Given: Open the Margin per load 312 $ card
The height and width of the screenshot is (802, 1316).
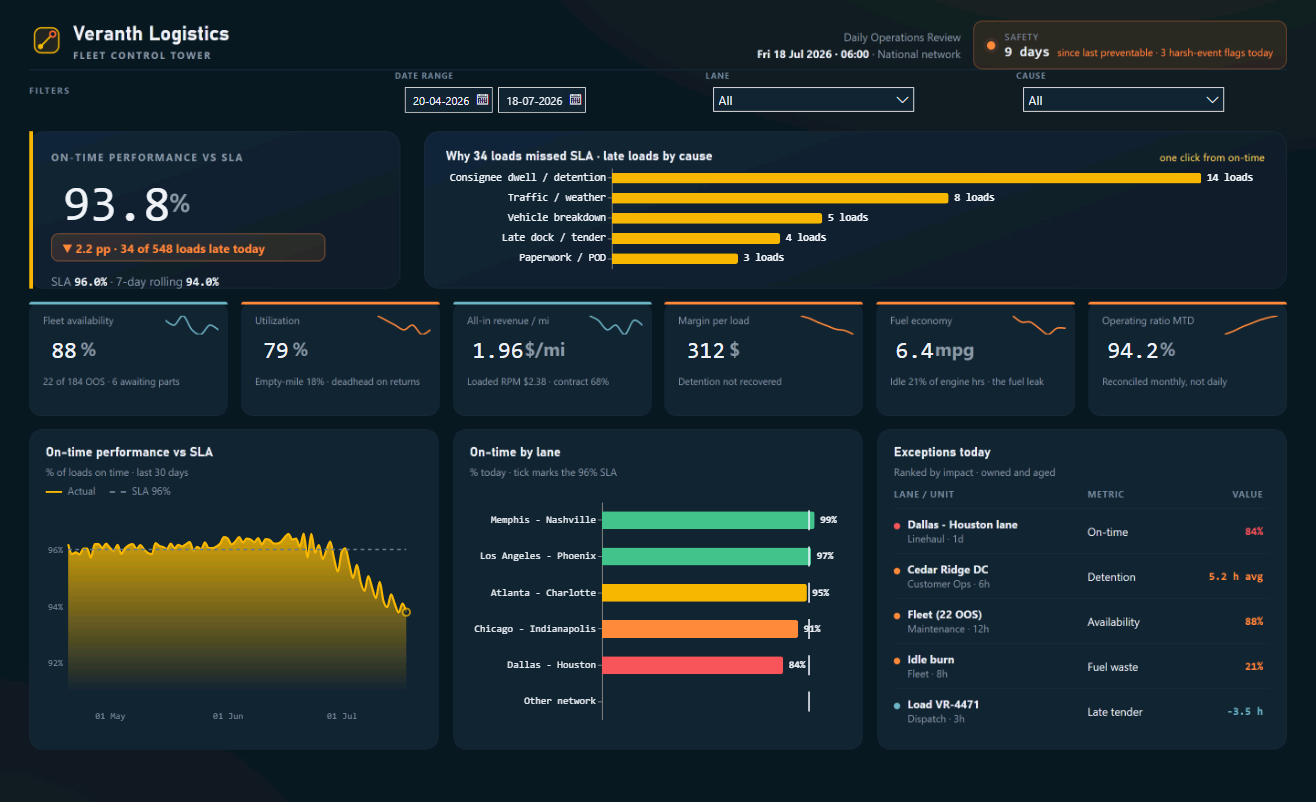Looking at the screenshot, I should click(x=764, y=358).
